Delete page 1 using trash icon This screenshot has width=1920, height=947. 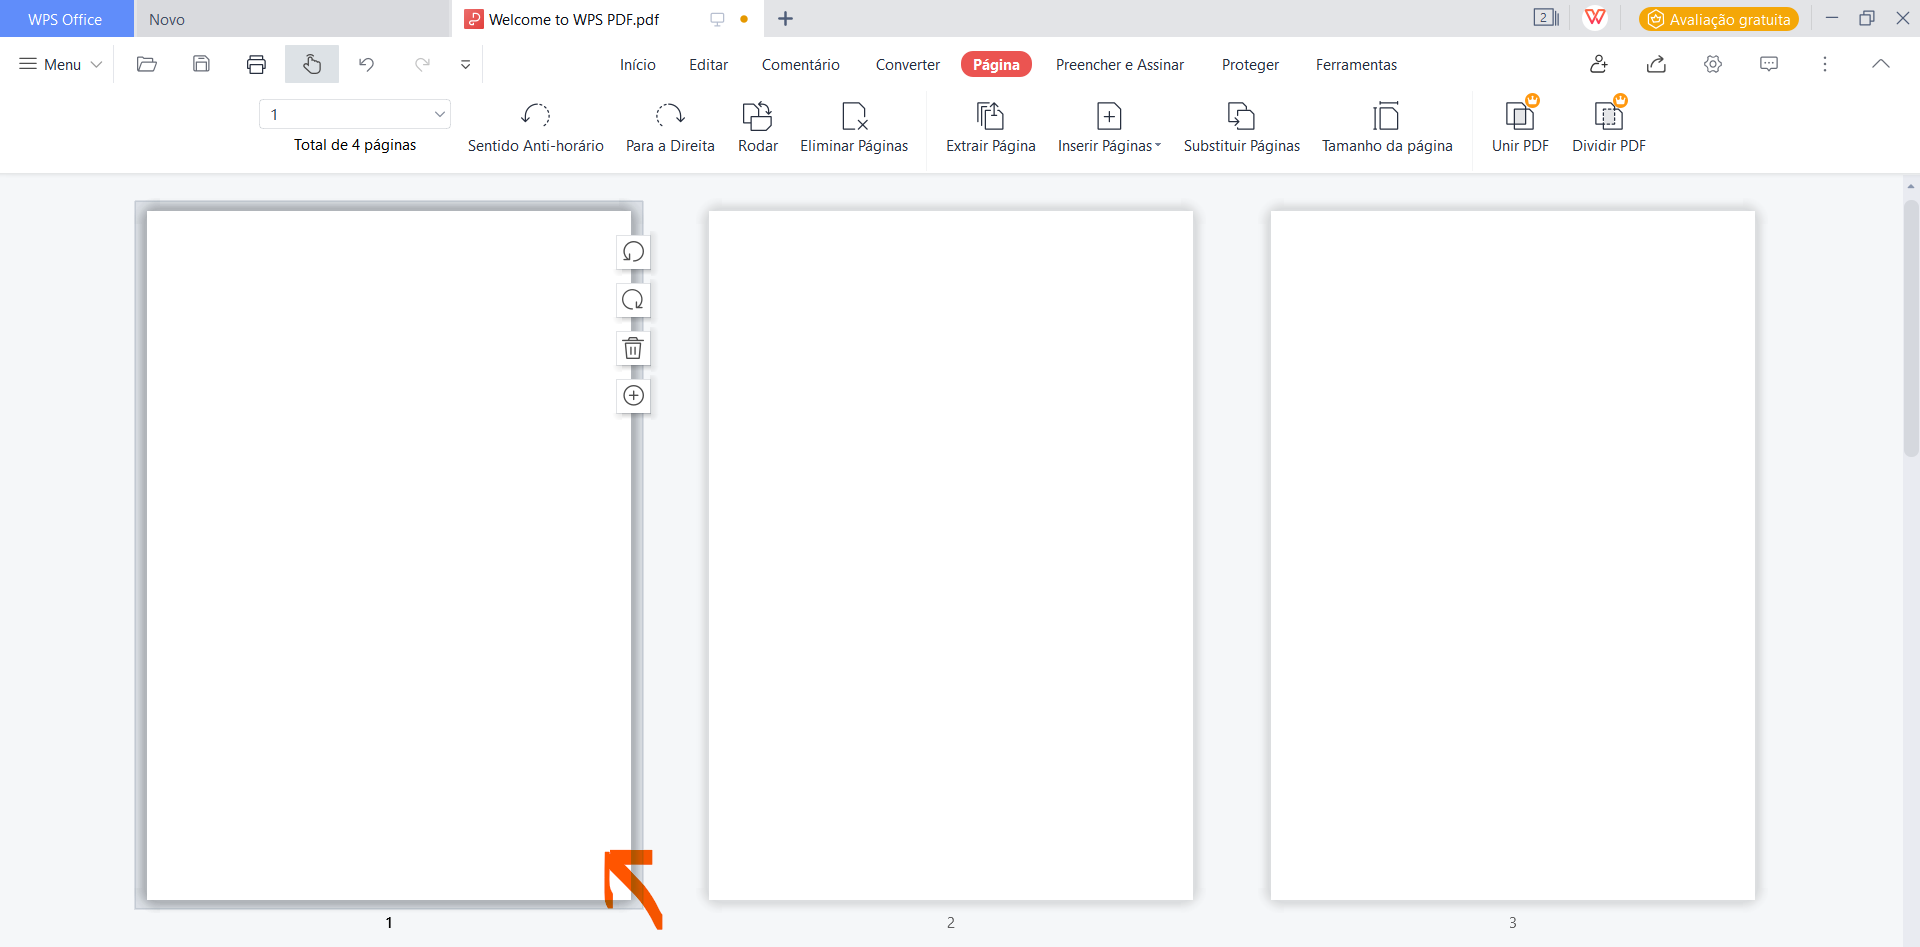tap(633, 348)
